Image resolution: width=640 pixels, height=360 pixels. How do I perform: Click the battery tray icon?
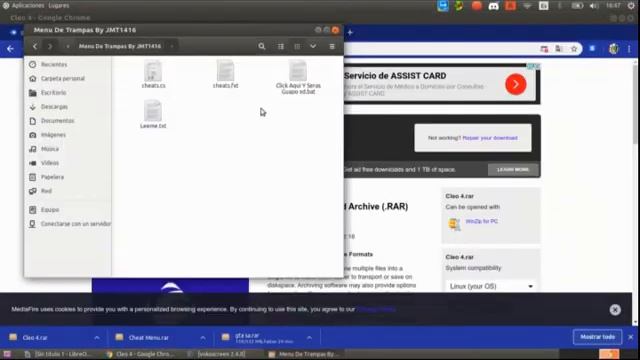pos(577,6)
